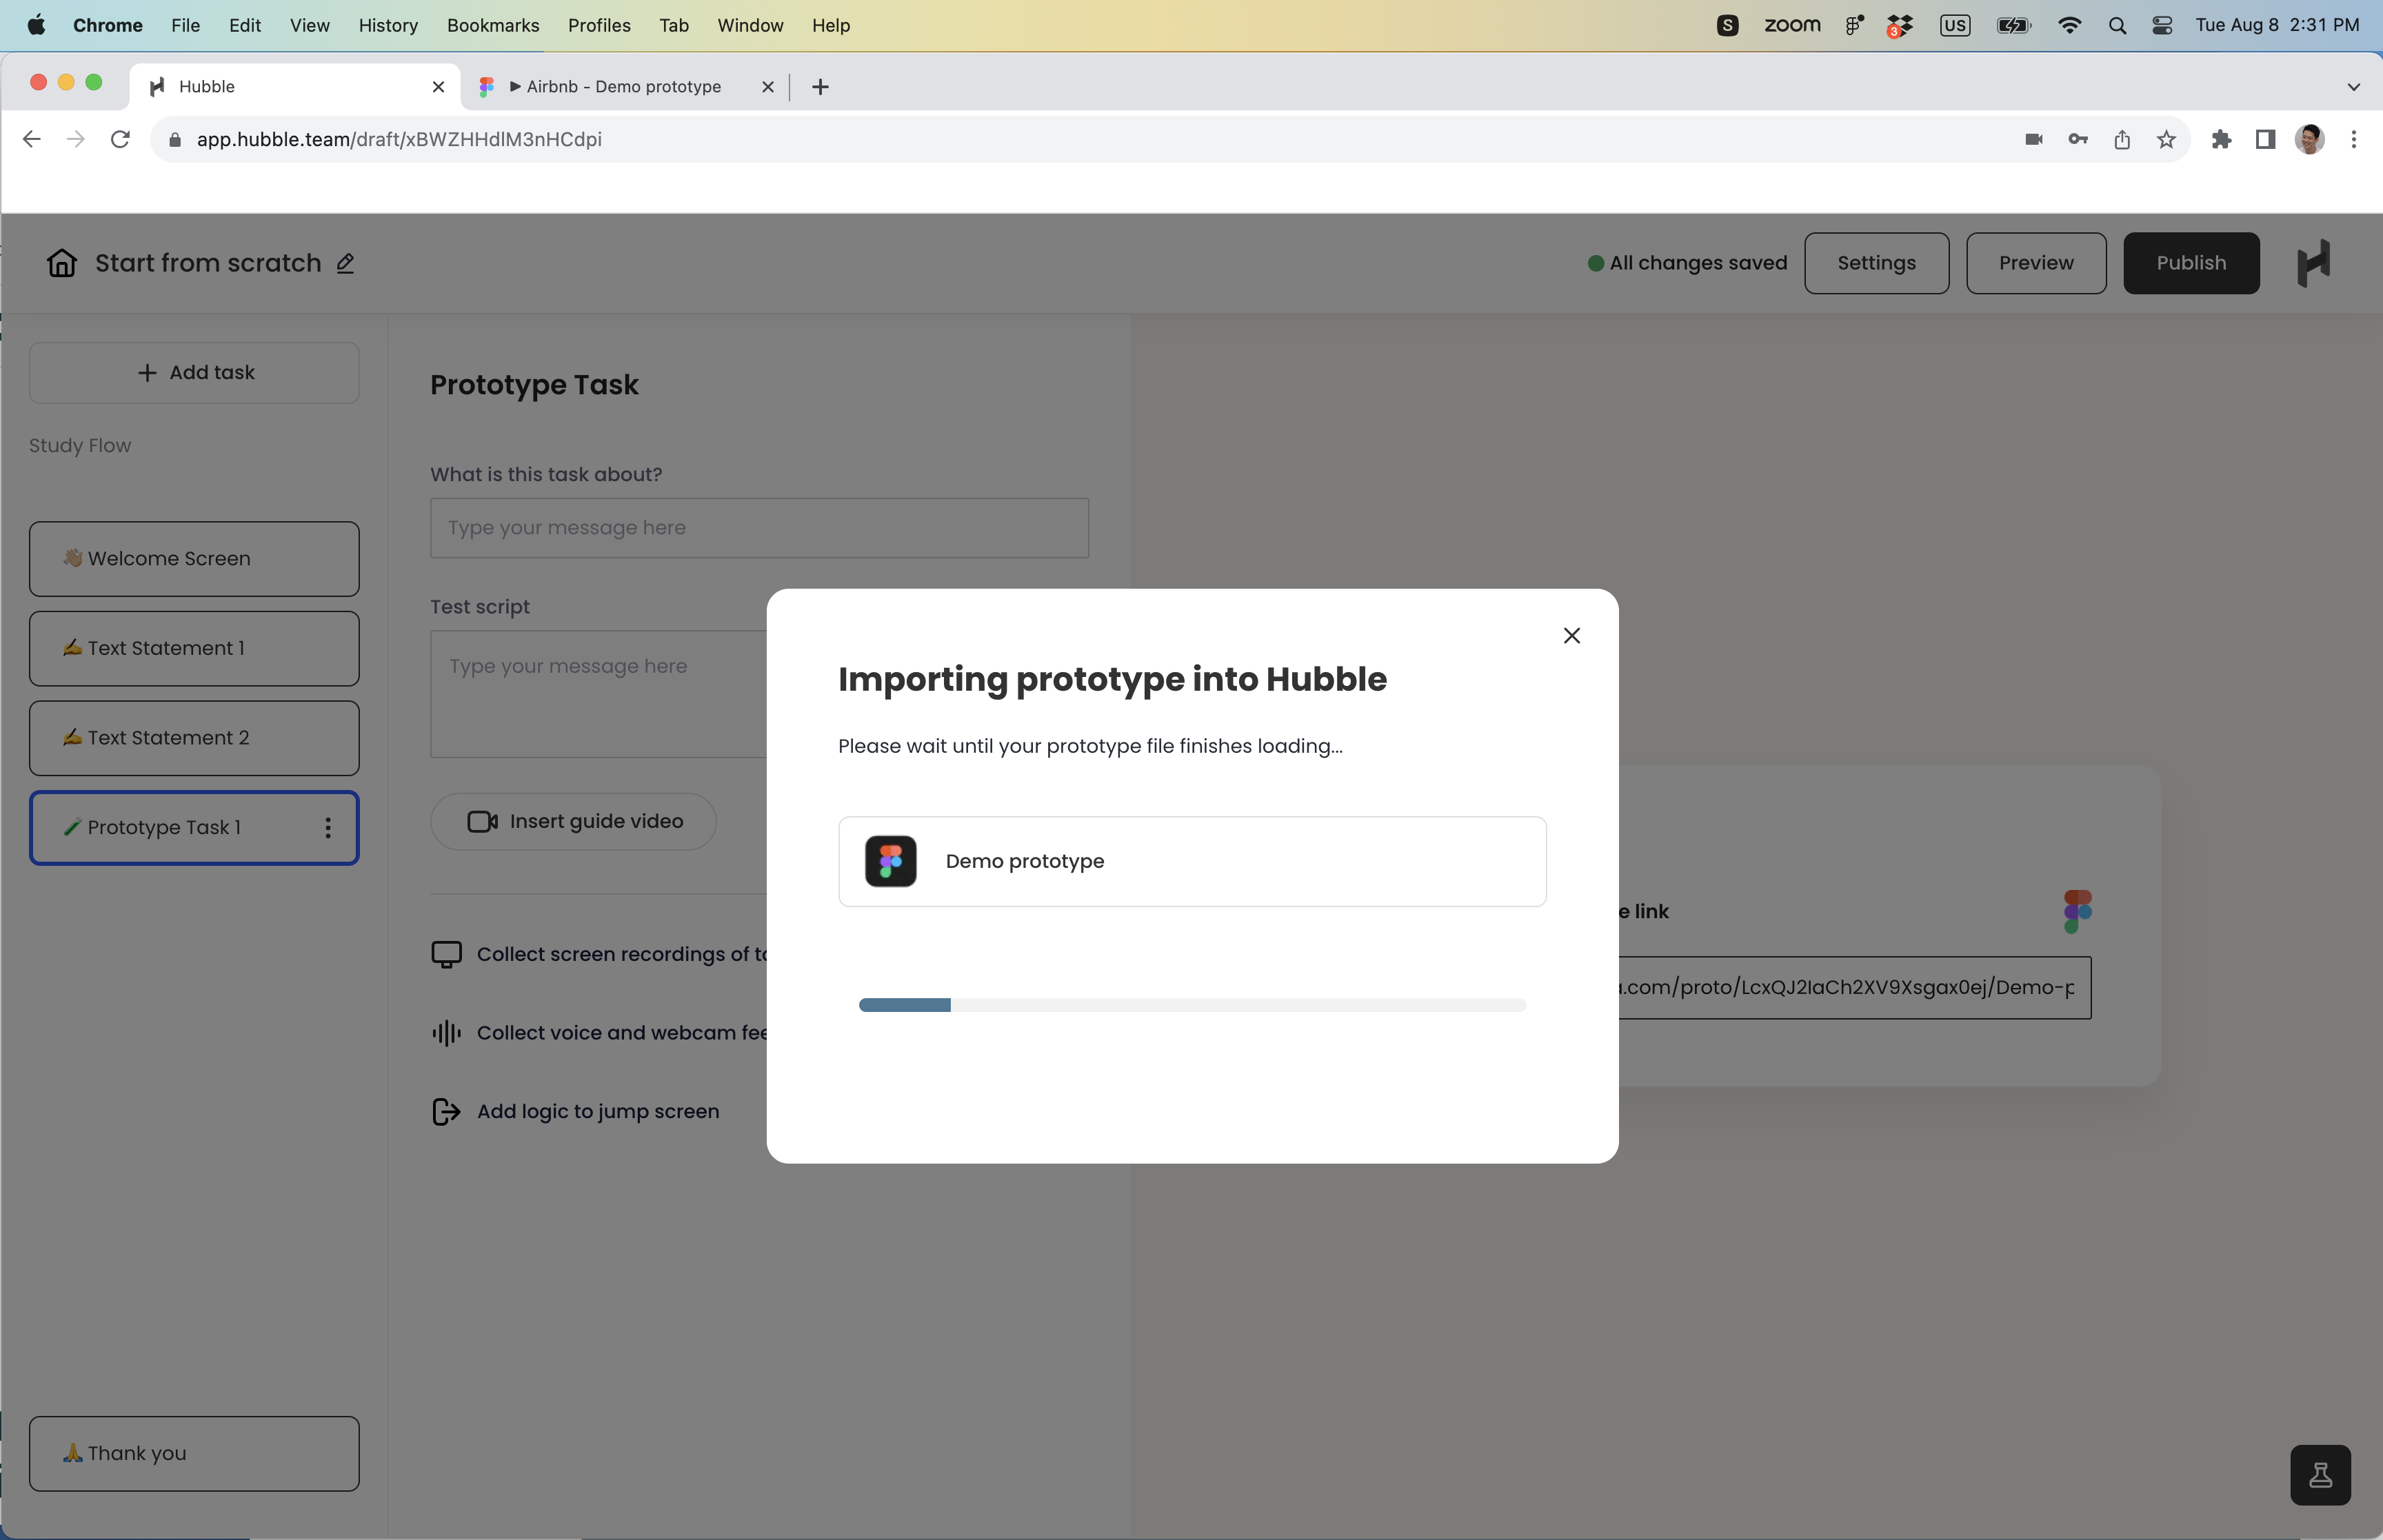Click the Figma logo near prototype link

pos(2077,911)
